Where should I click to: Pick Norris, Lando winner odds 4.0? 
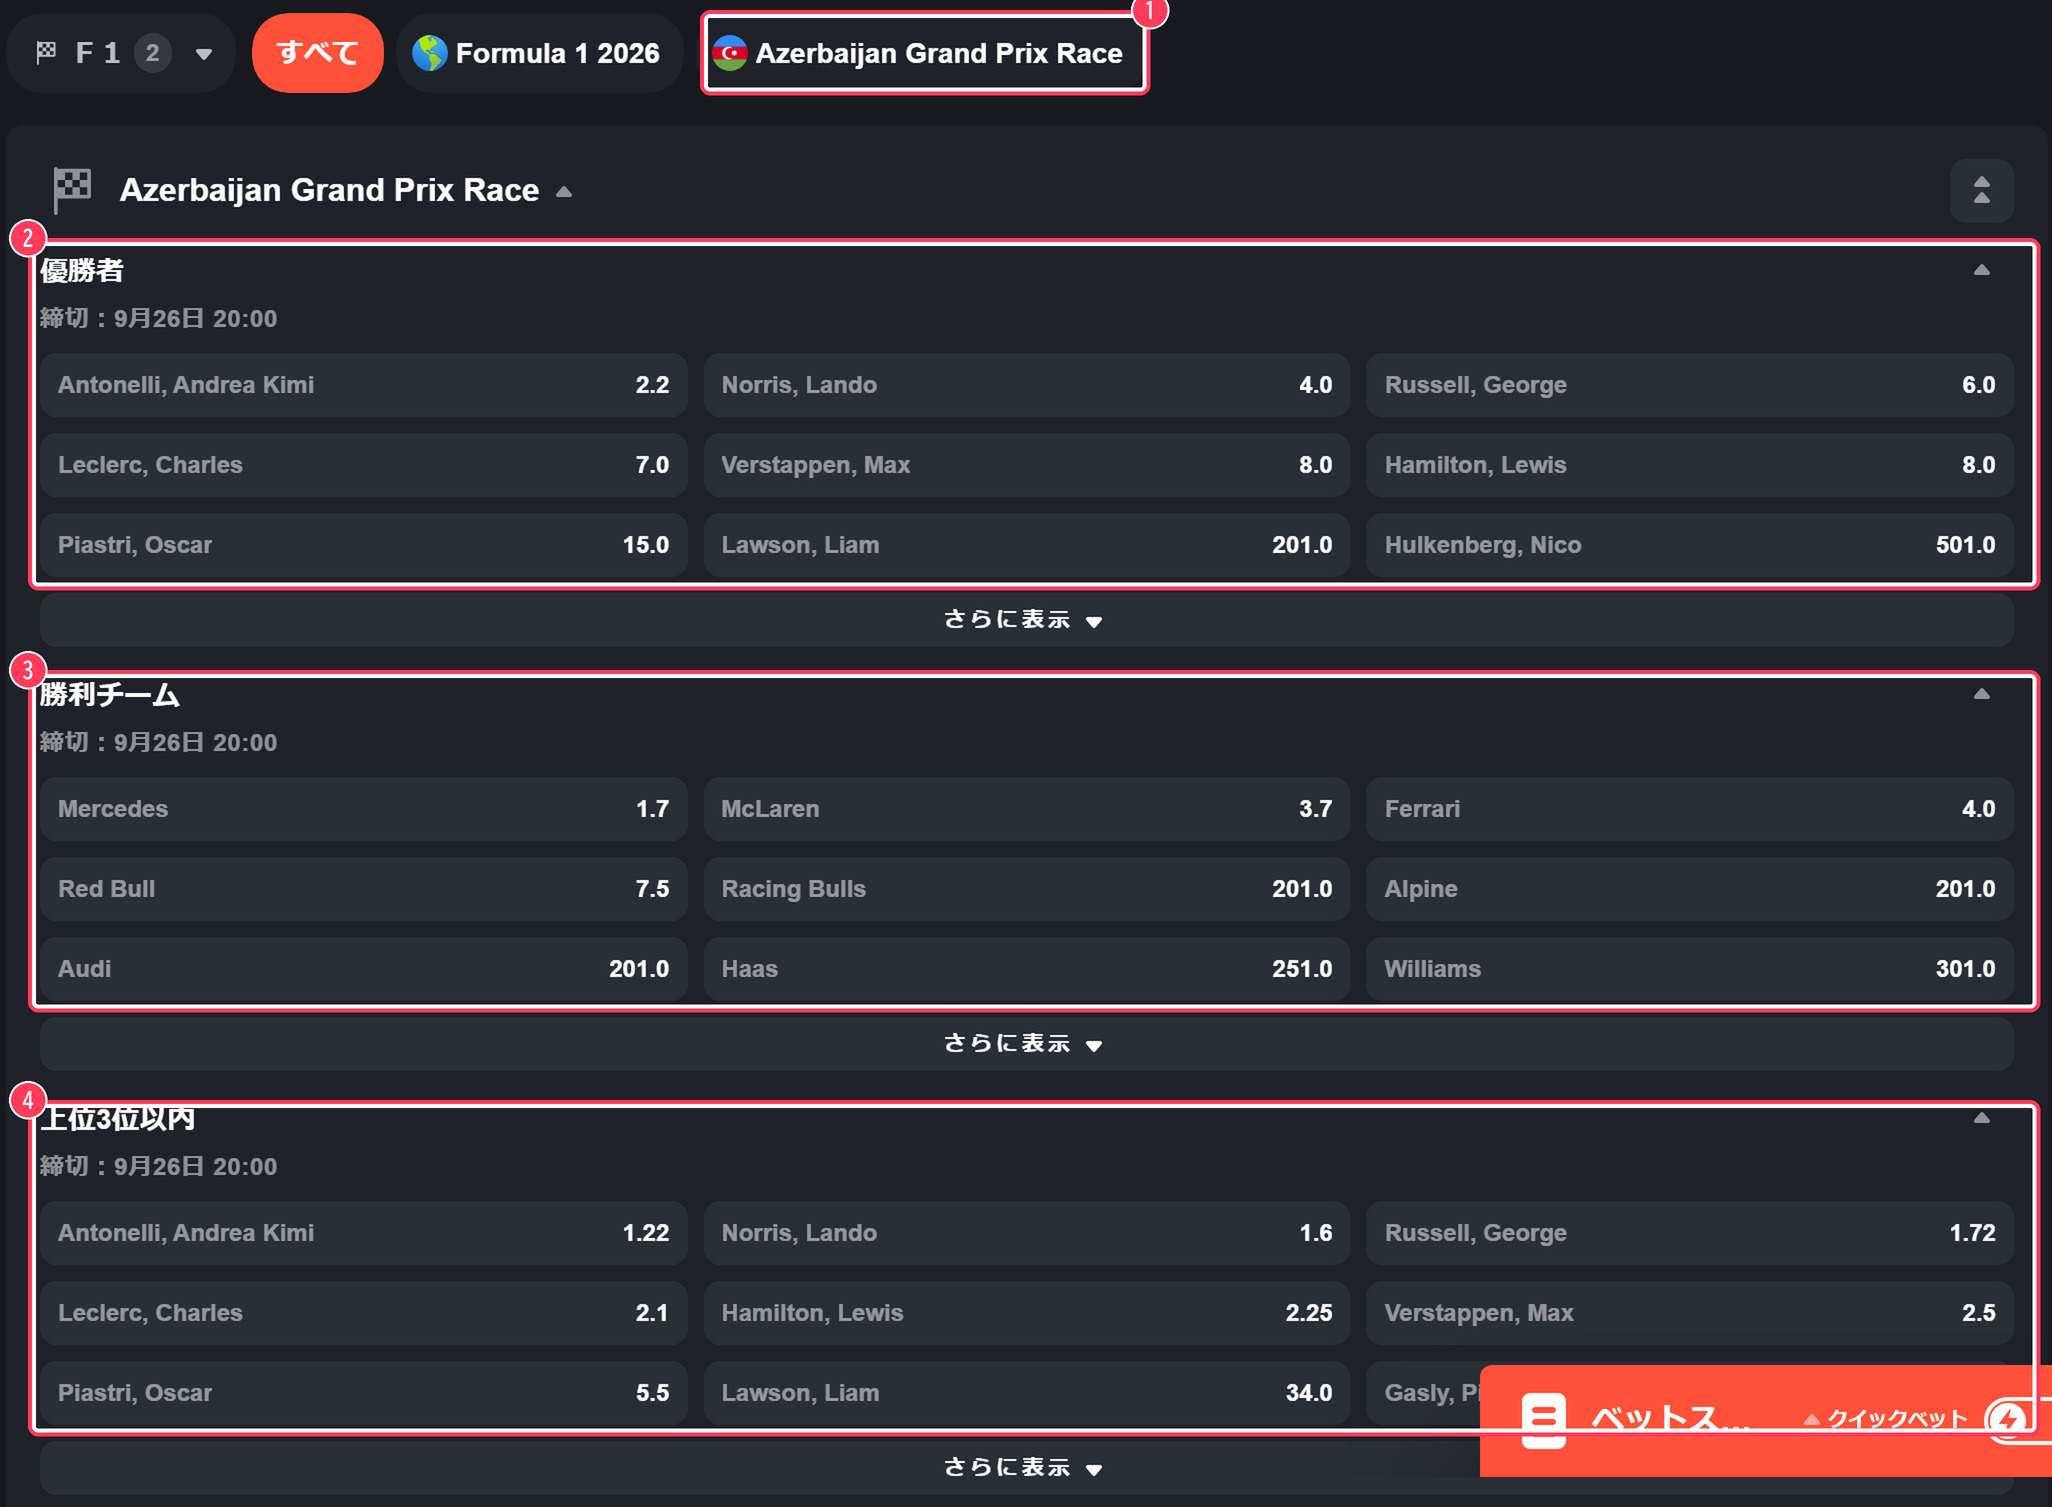[x=1027, y=385]
